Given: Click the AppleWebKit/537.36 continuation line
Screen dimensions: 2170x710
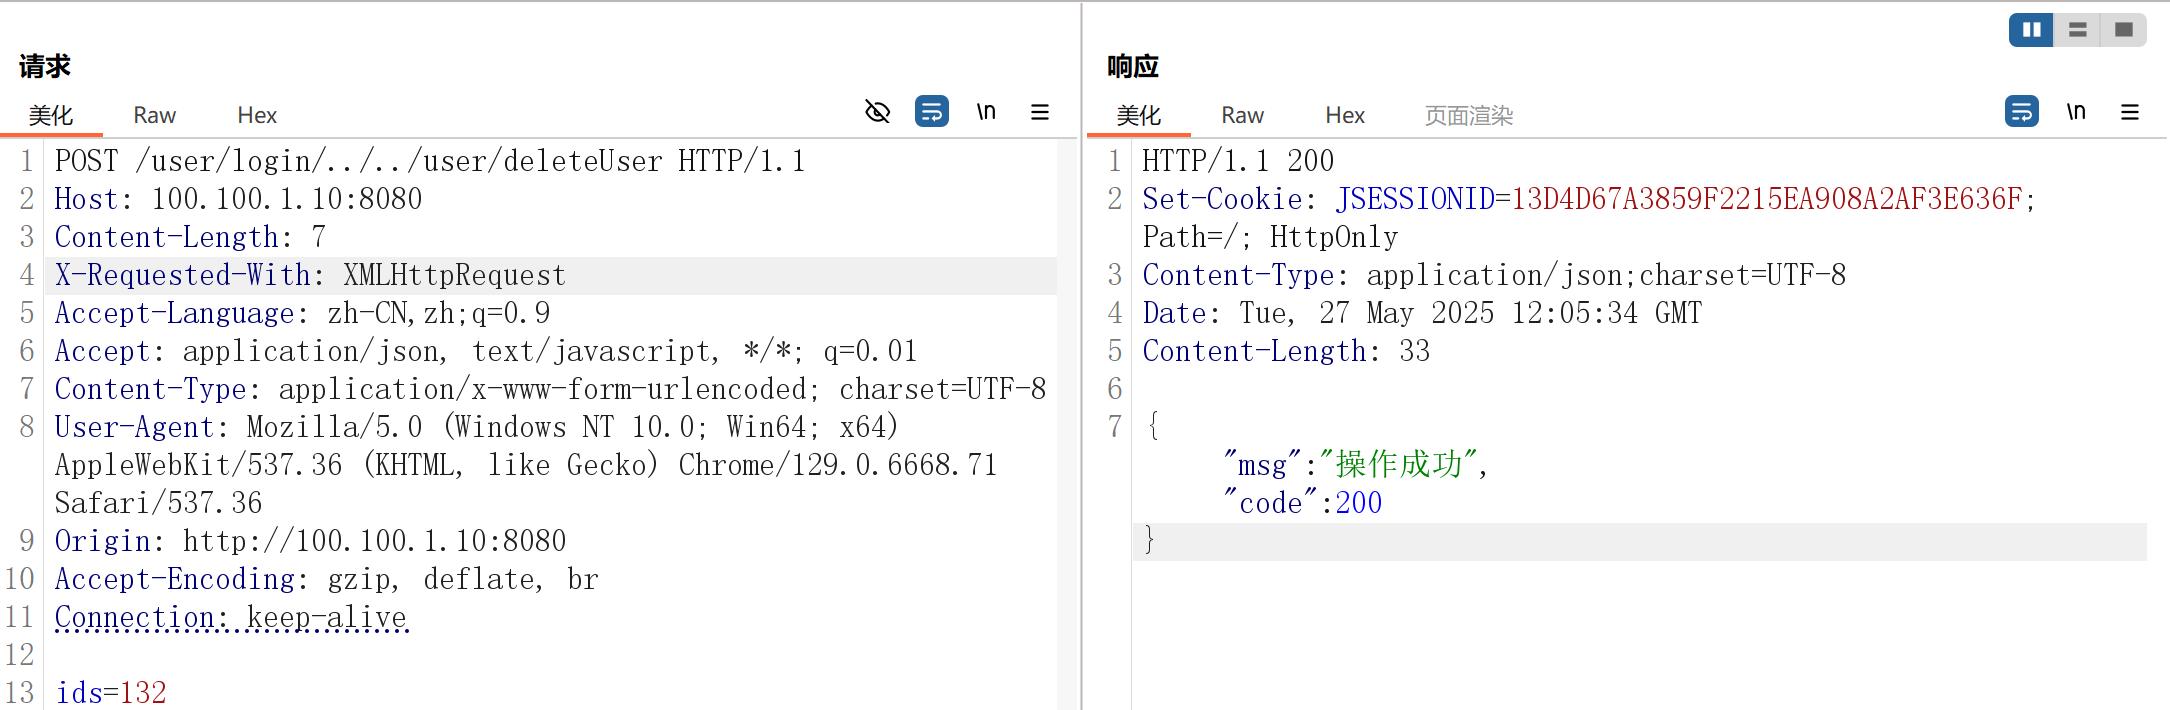Looking at the screenshot, I should click(526, 465).
